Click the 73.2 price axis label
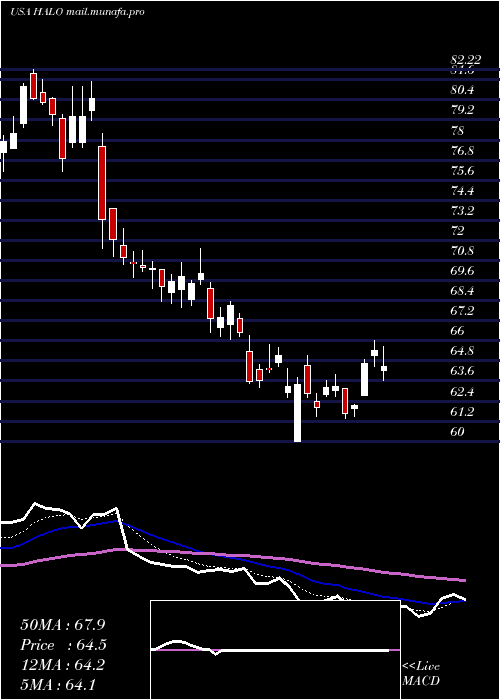The image size is (500, 700). point(462,210)
